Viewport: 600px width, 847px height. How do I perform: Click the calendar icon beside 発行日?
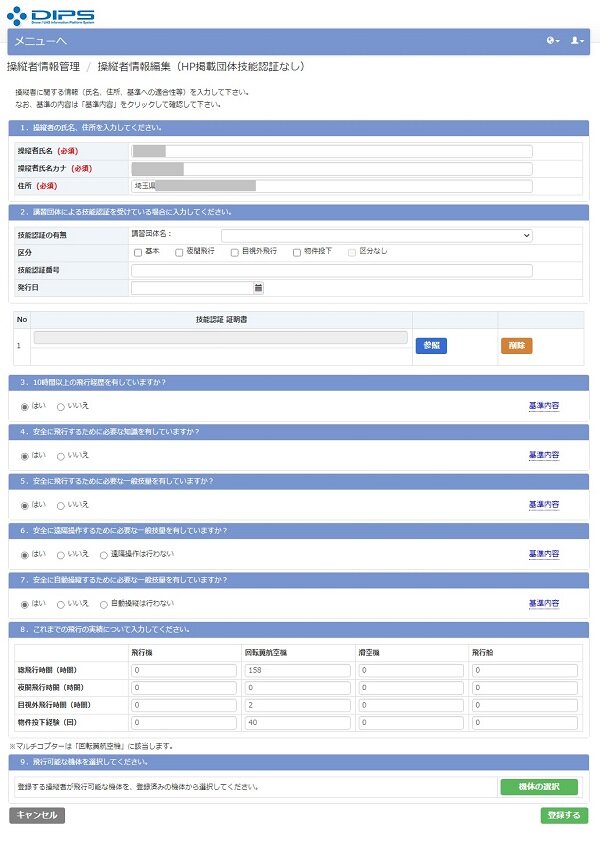coord(258,288)
